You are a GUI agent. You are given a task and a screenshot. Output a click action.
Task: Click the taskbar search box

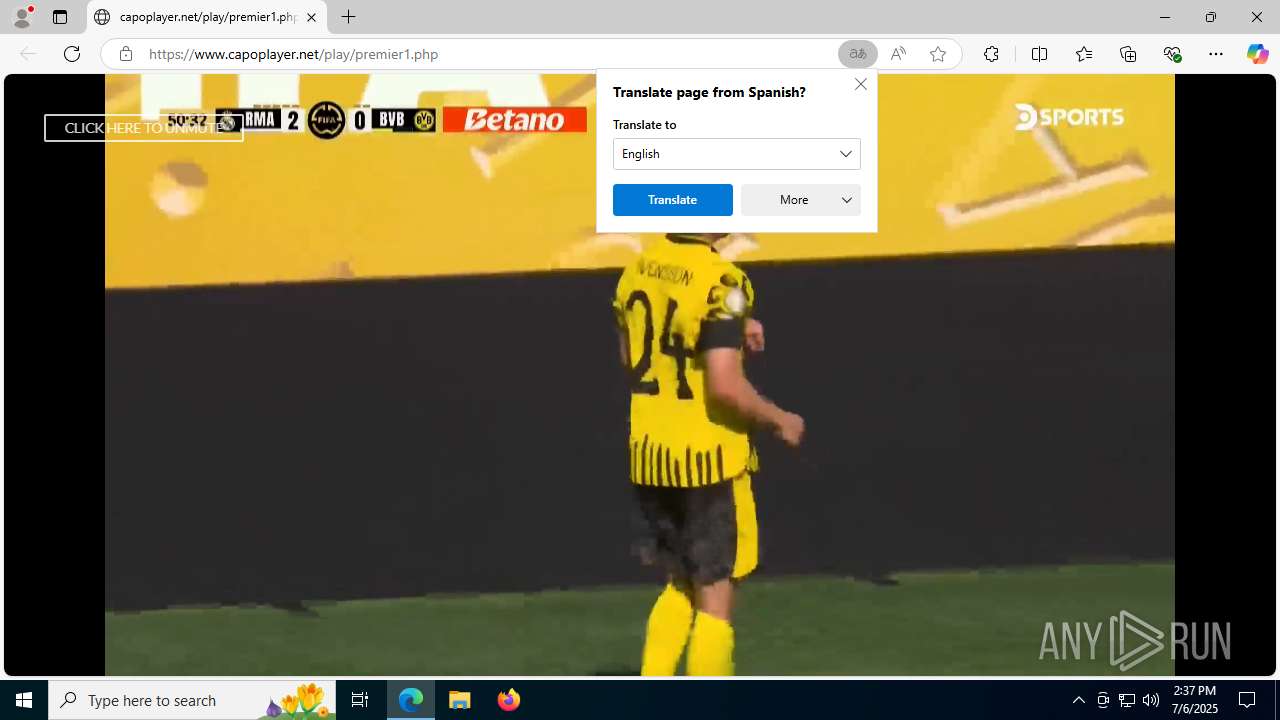(191, 700)
